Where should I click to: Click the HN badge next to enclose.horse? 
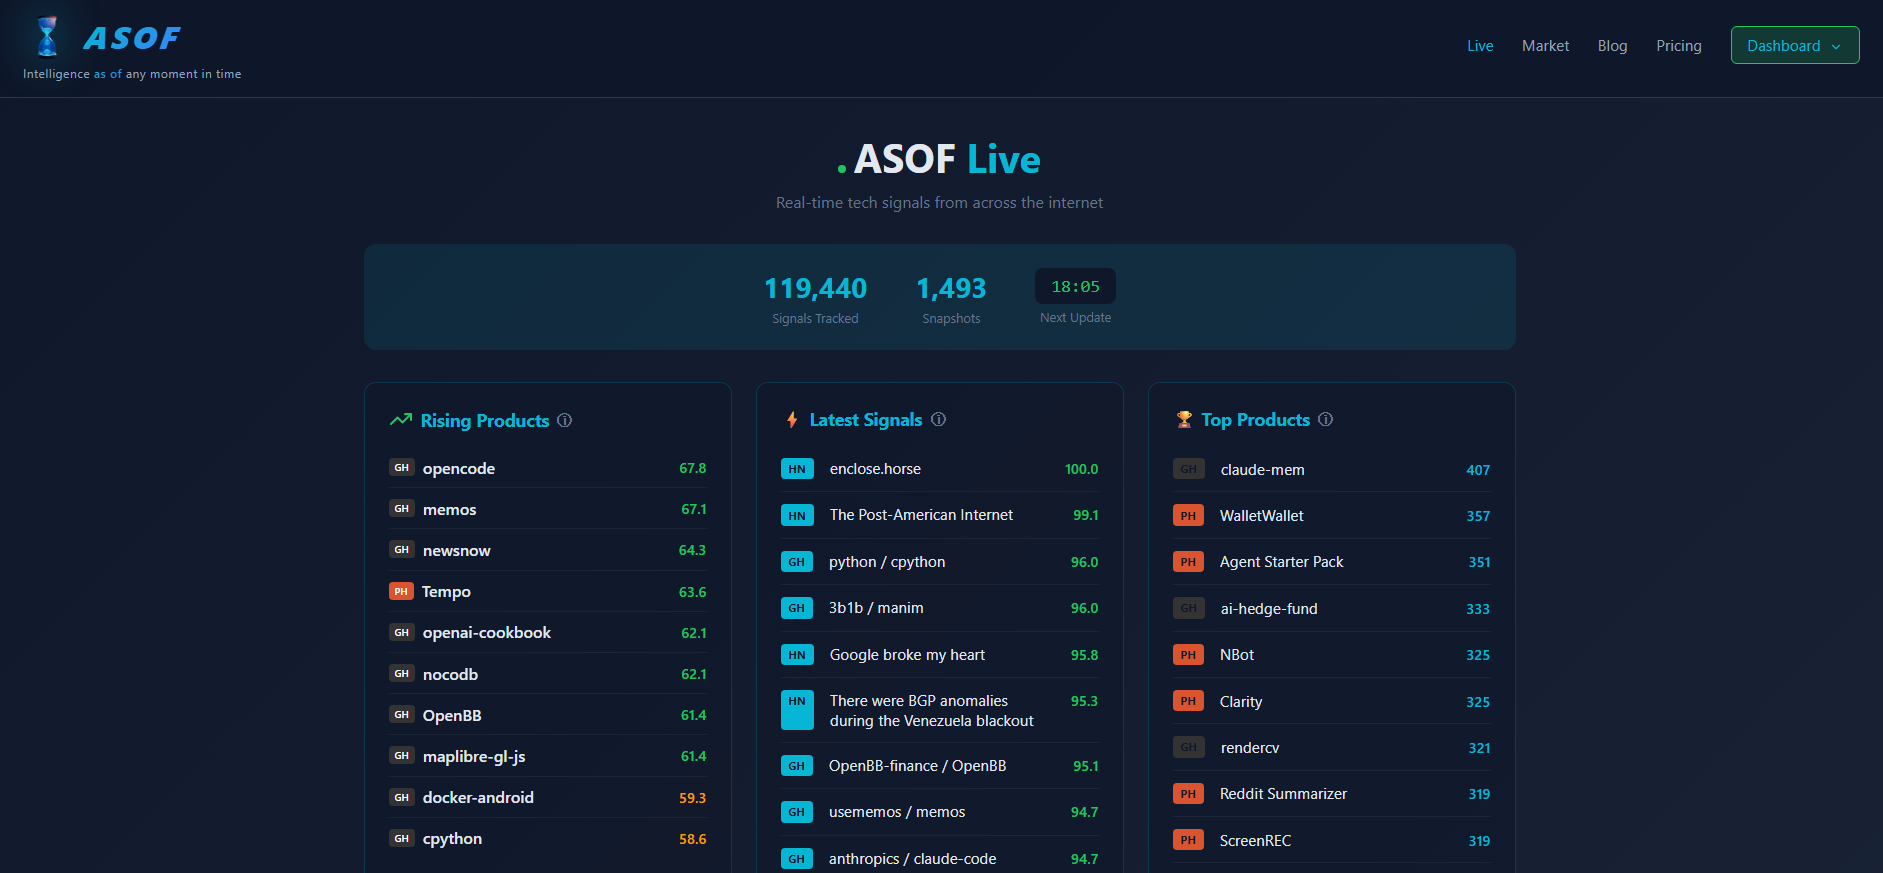coord(797,469)
